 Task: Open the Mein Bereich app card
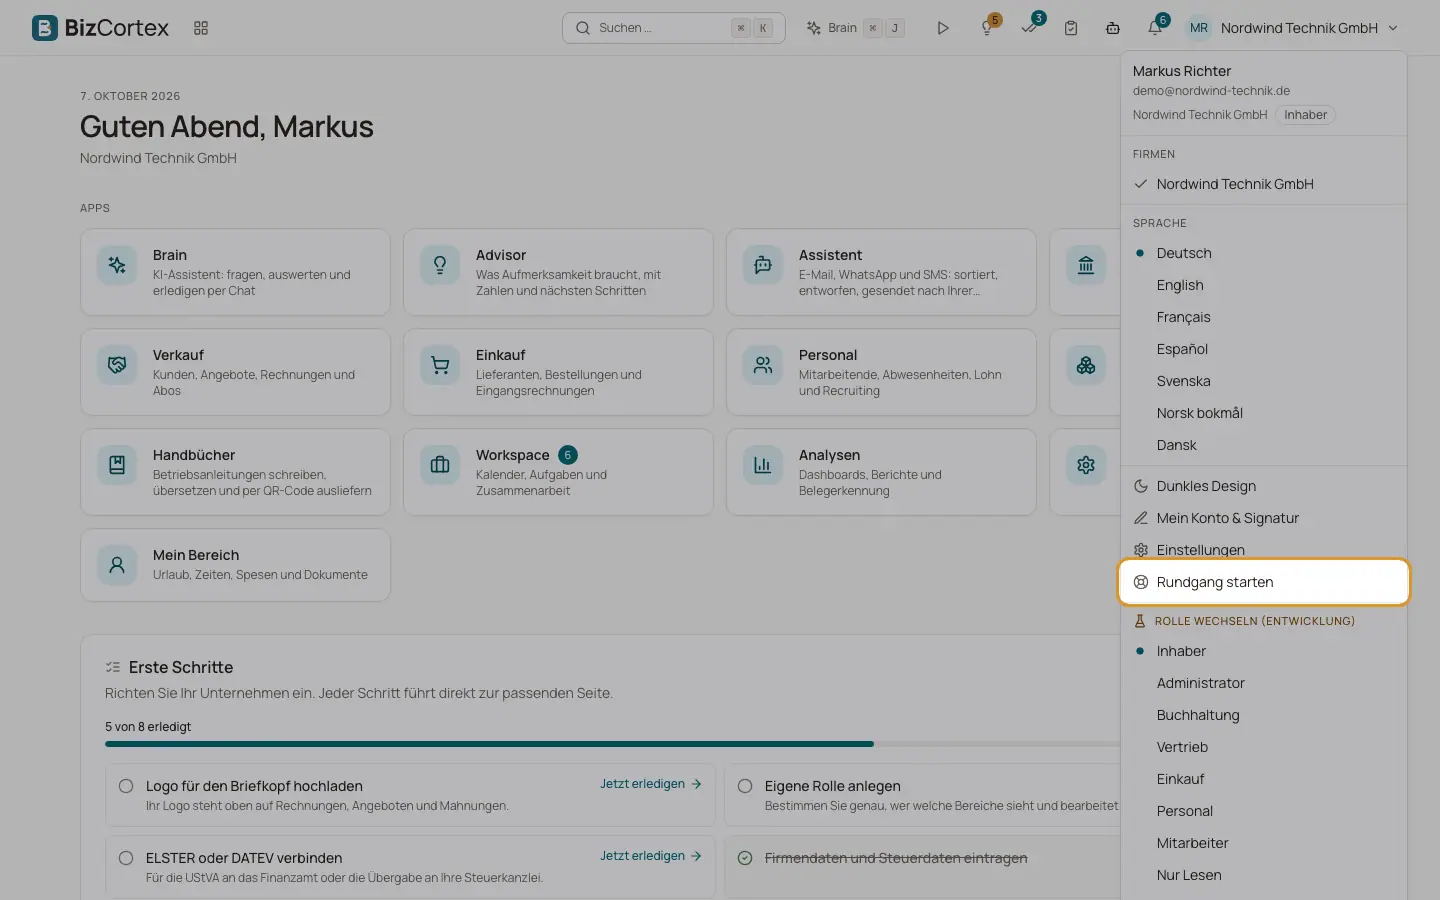point(235,565)
